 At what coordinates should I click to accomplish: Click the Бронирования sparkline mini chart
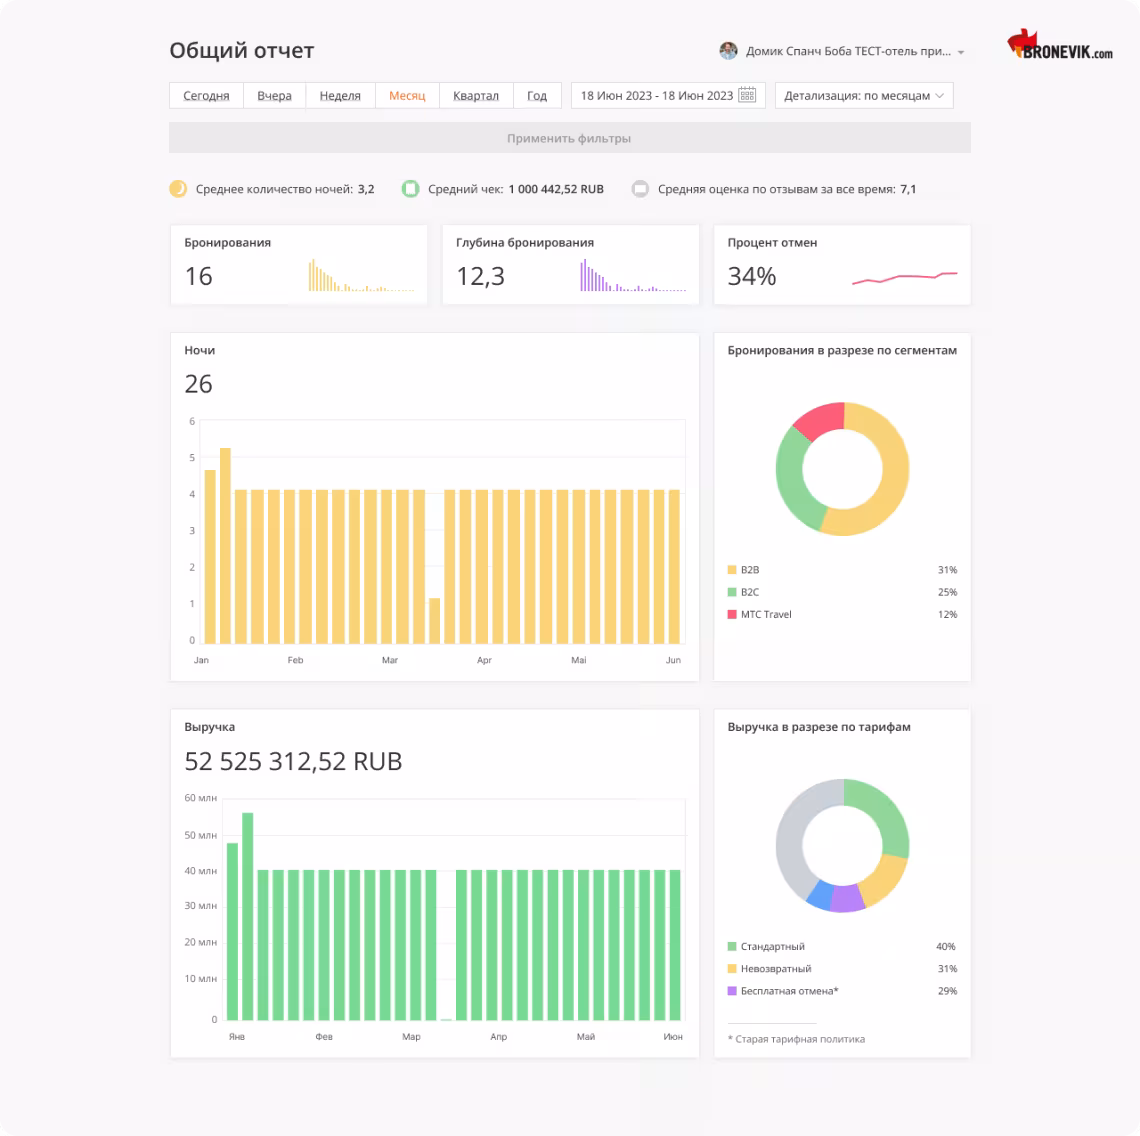click(361, 276)
